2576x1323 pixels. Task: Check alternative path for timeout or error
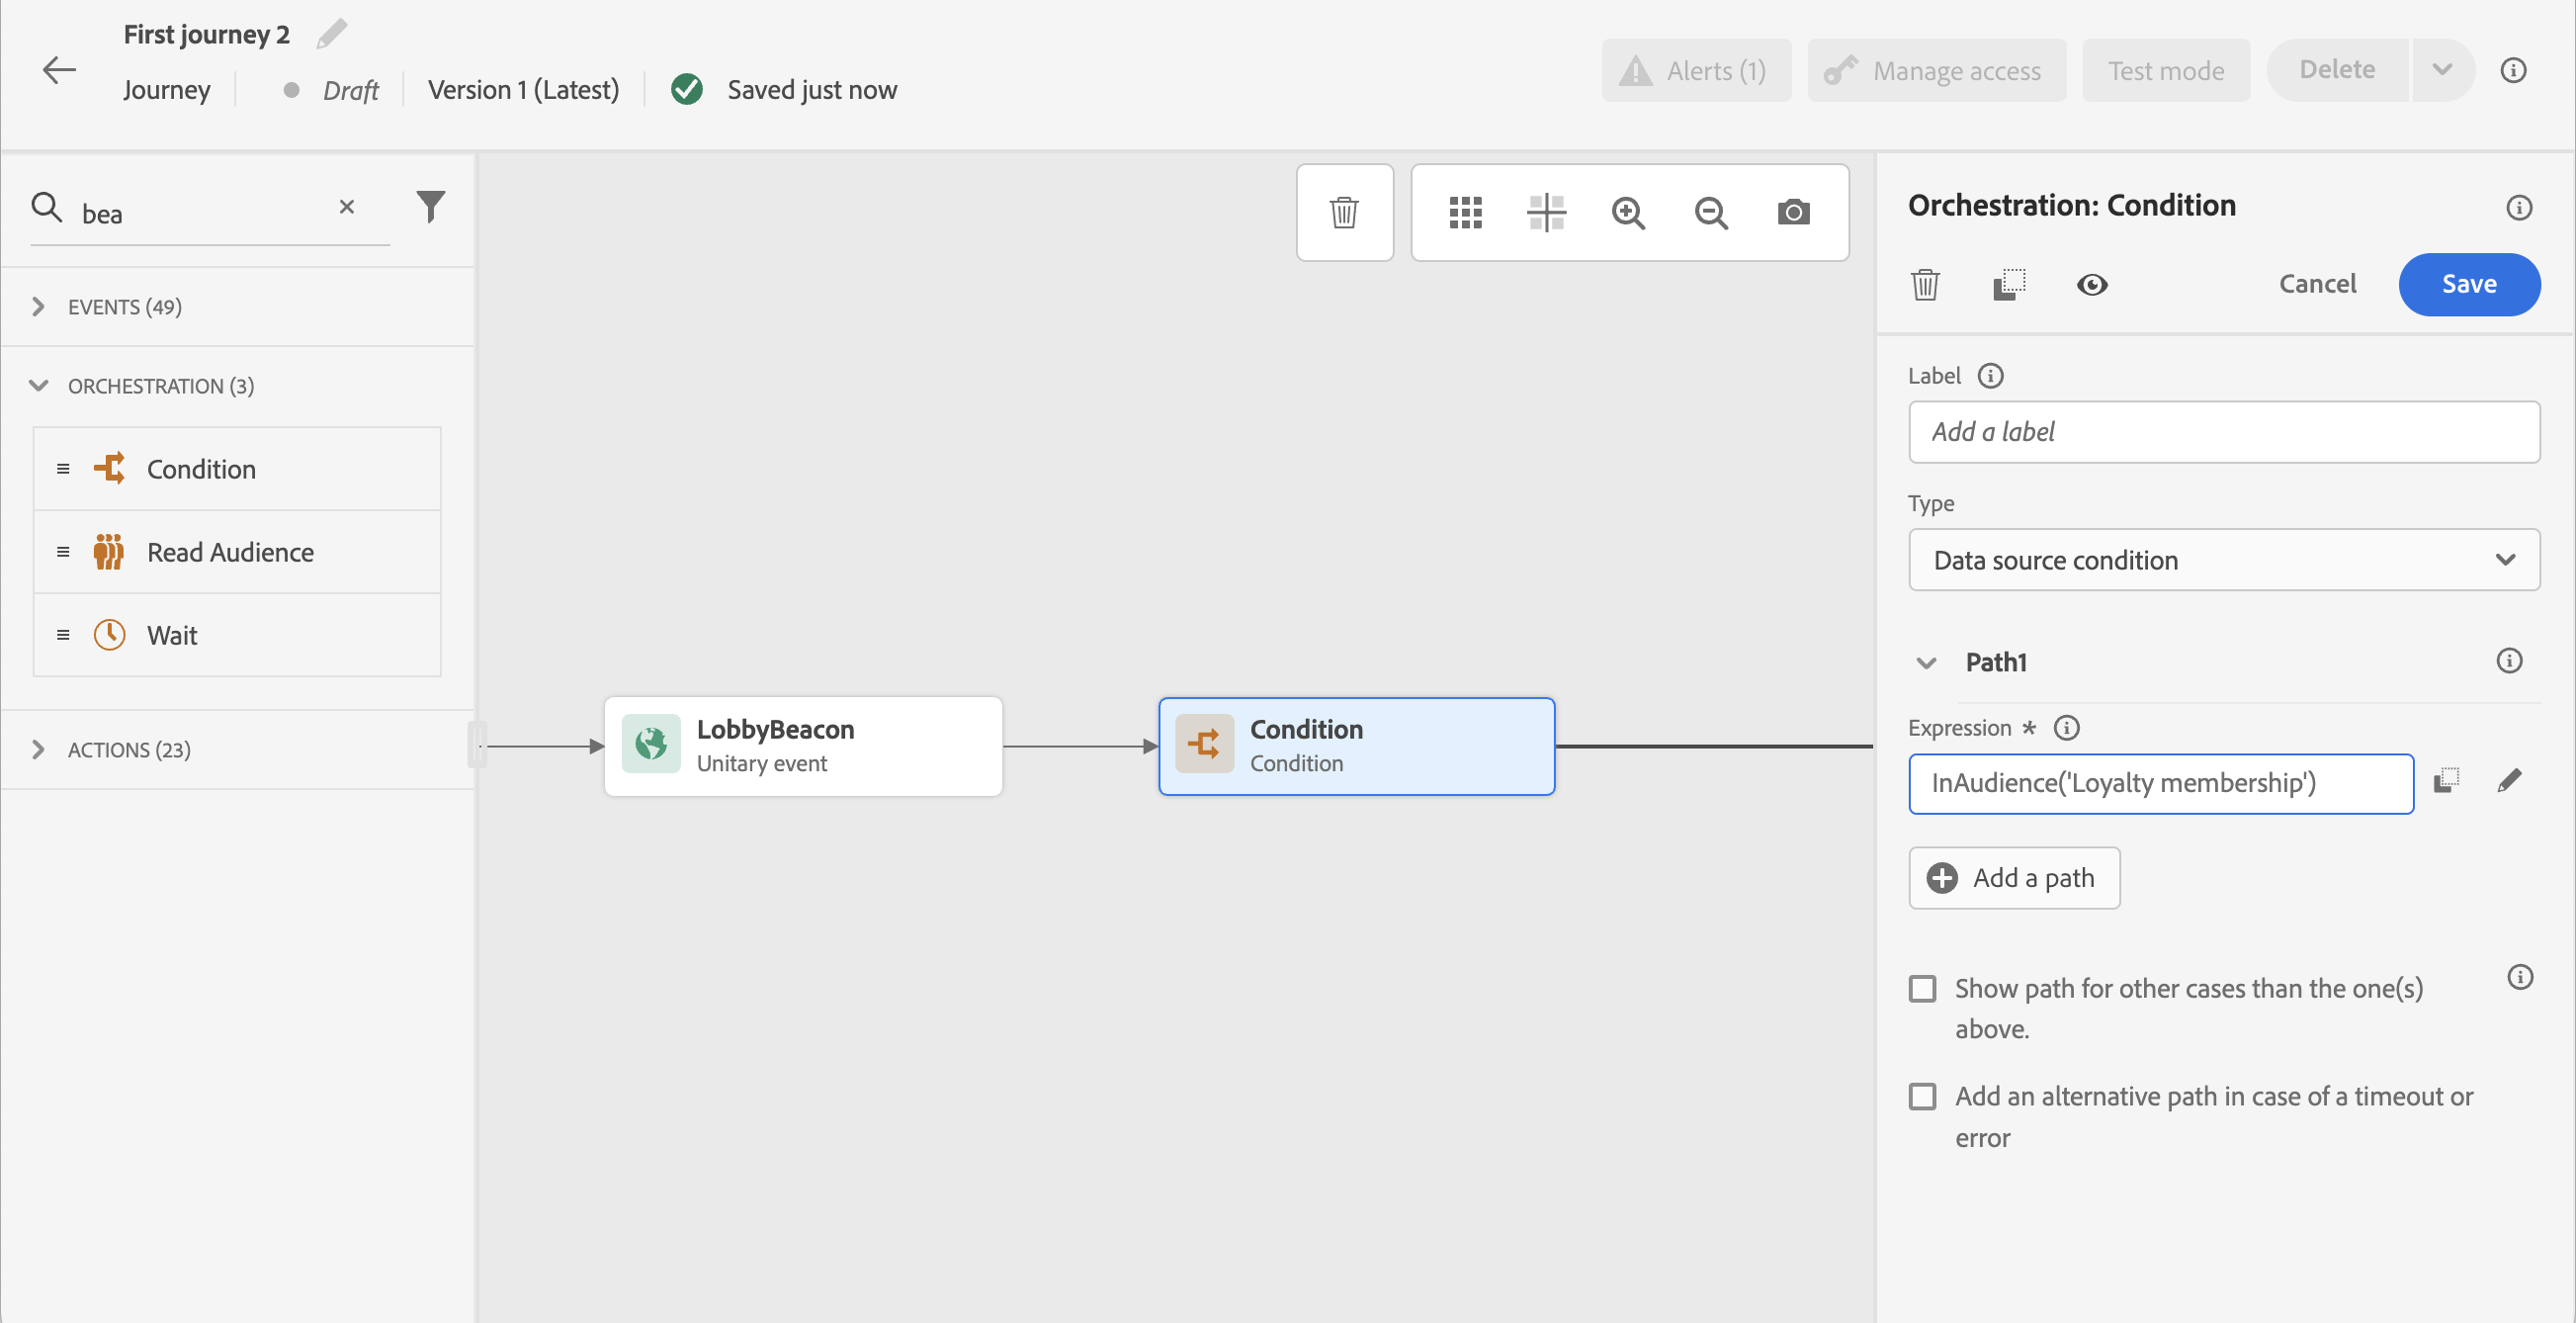point(1922,1096)
